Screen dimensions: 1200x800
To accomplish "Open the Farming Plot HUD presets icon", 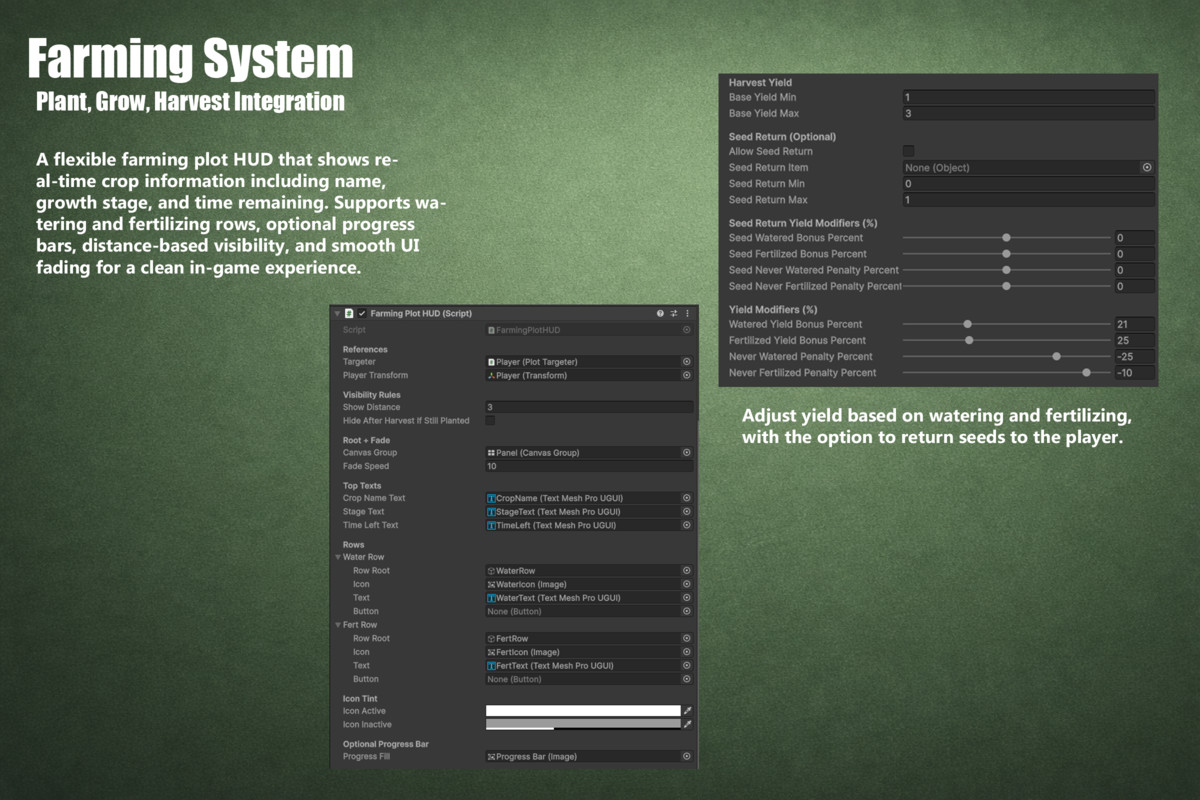I will (673, 313).
